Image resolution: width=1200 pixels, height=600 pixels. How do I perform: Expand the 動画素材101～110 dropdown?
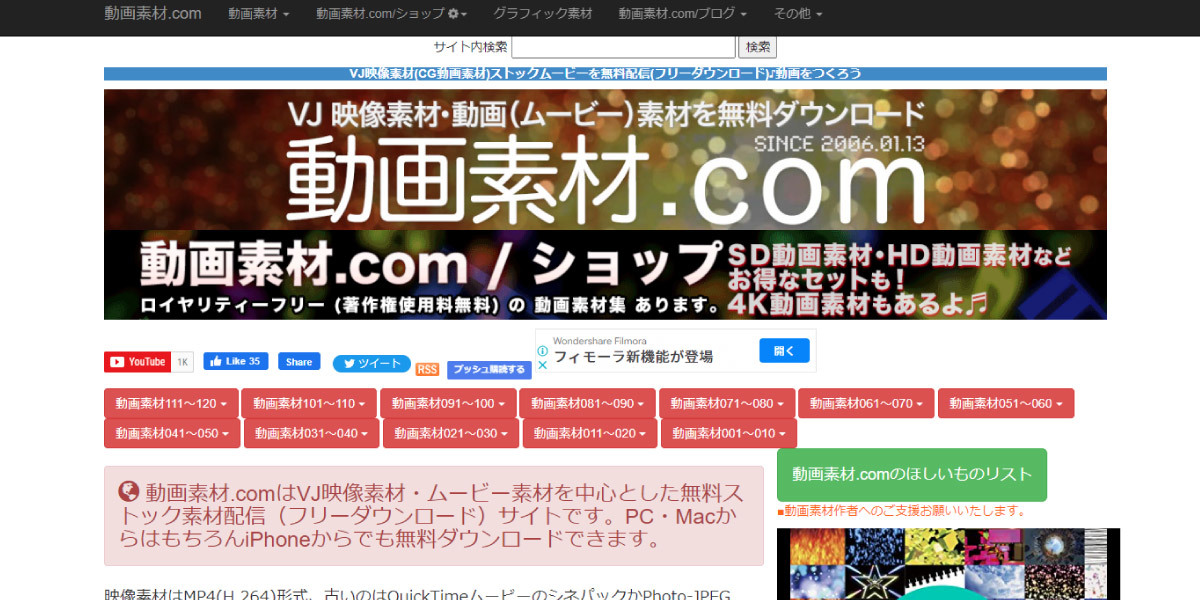[x=309, y=403]
